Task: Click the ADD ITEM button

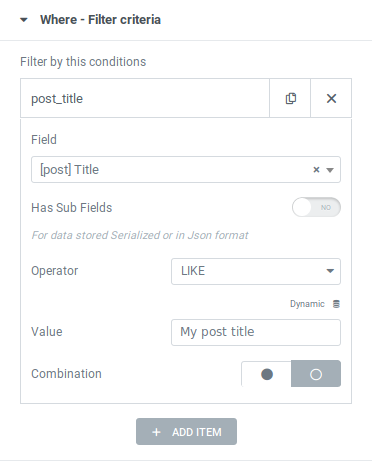Action: coord(186,432)
